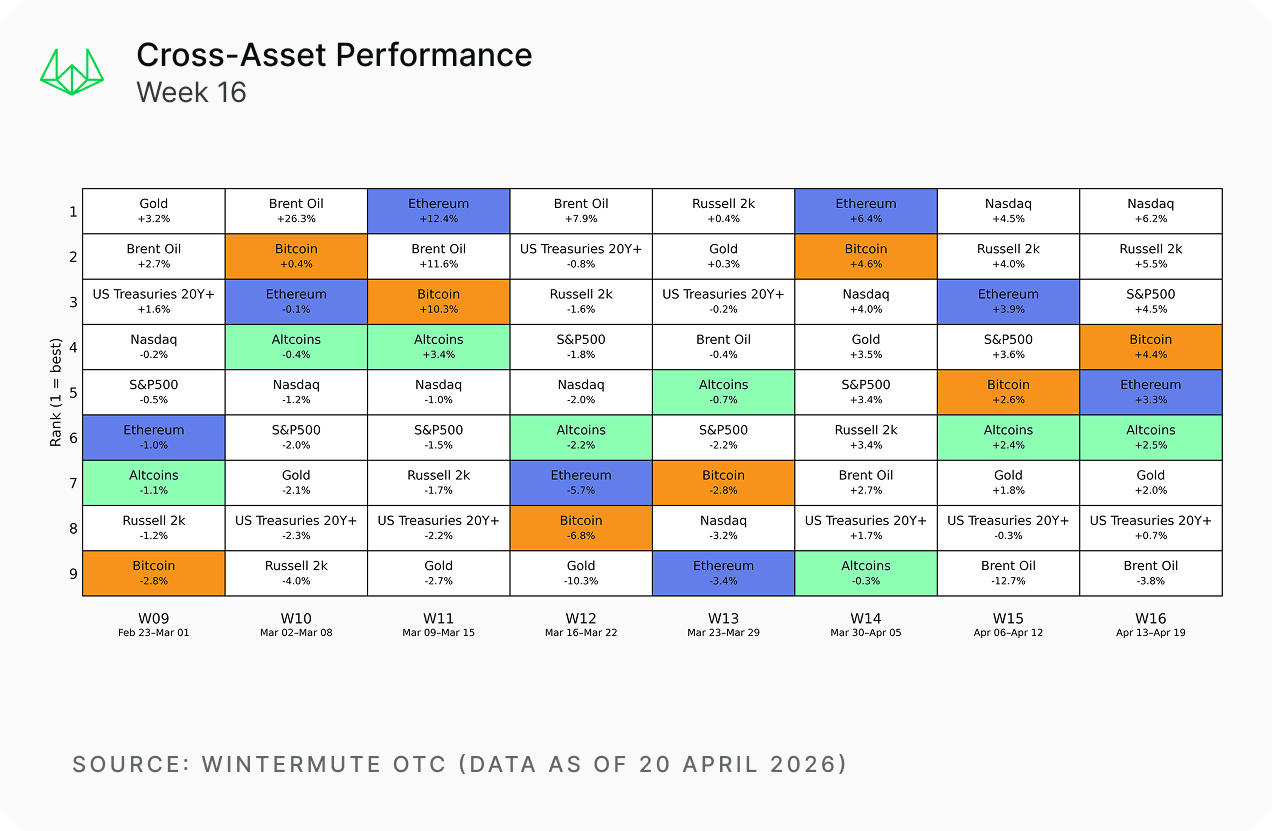This screenshot has height=831, width=1272.
Task: Click the Brent Oil -12.7% cell
Action: [1008, 573]
